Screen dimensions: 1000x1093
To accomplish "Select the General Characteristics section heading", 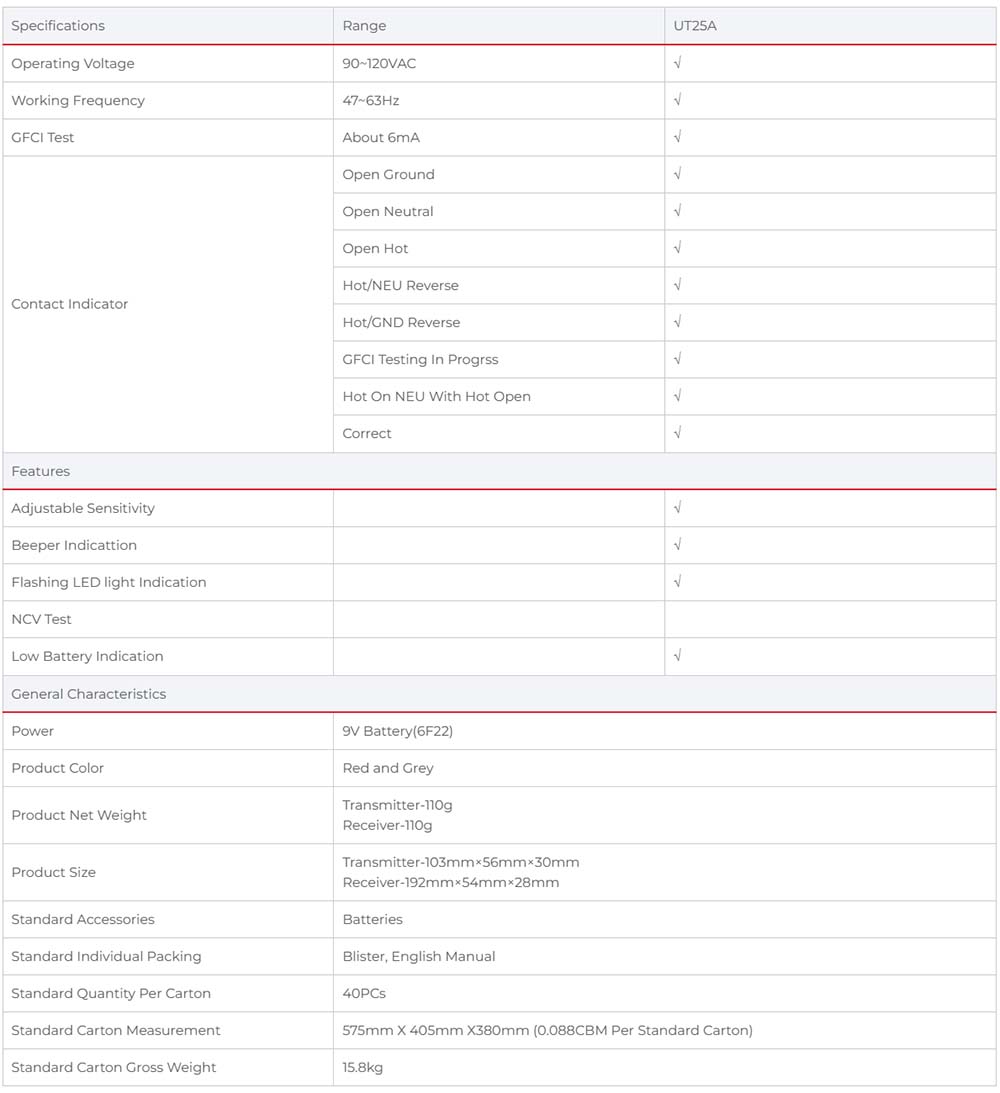I will [x=89, y=694].
